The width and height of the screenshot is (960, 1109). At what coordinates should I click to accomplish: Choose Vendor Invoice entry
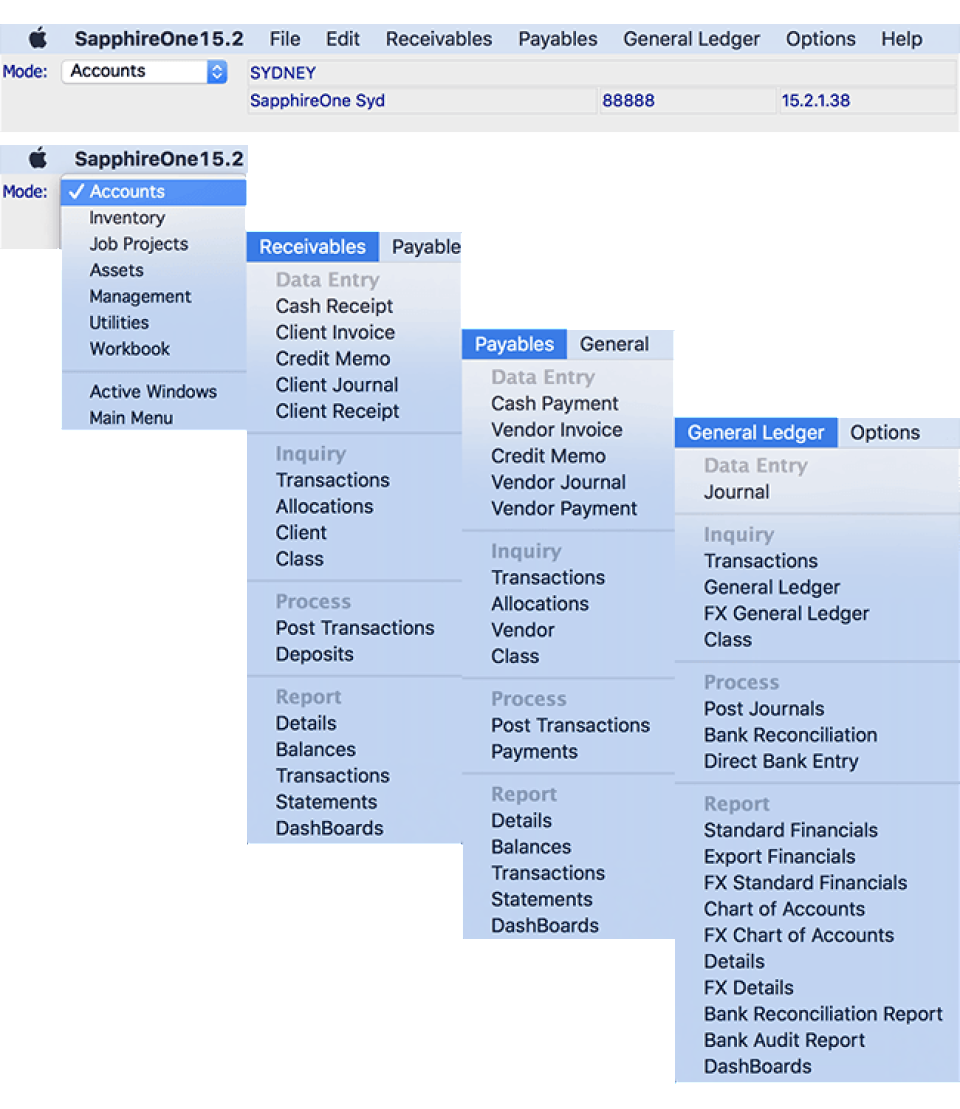pyautogui.click(x=557, y=430)
